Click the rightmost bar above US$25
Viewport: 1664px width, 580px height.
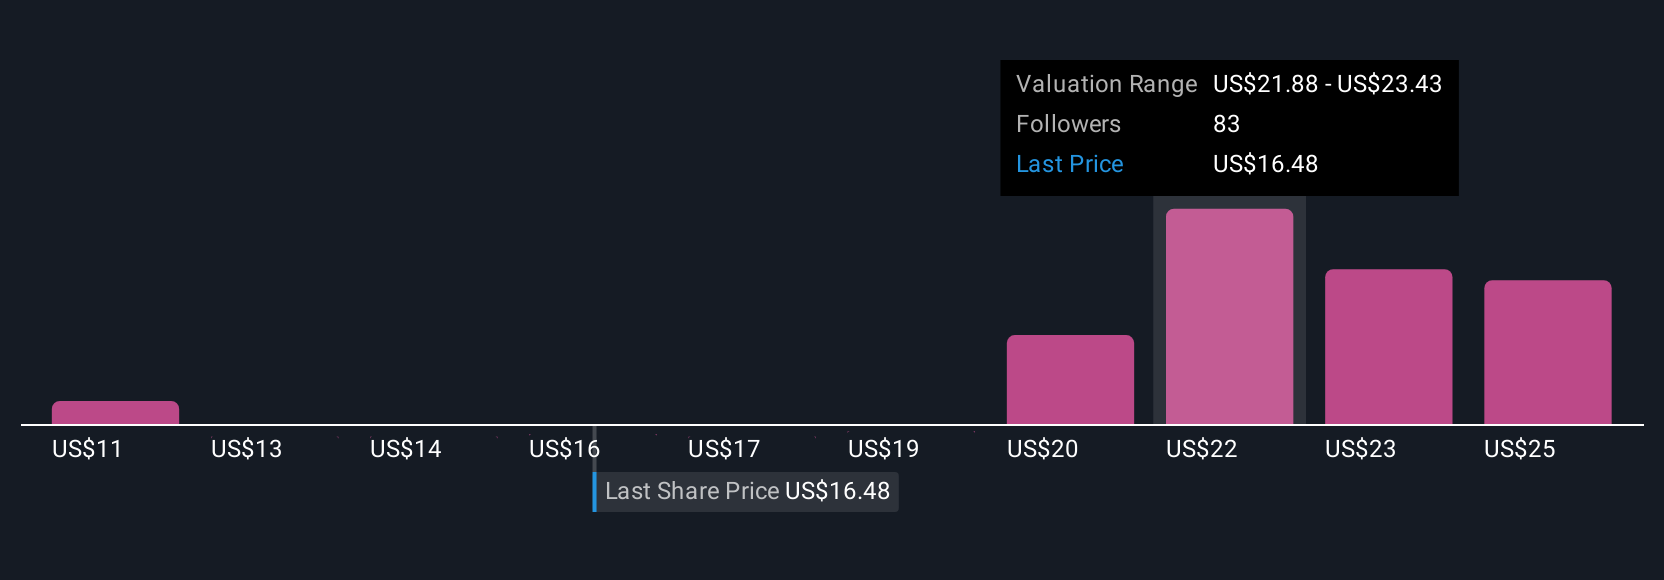click(x=1547, y=352)
